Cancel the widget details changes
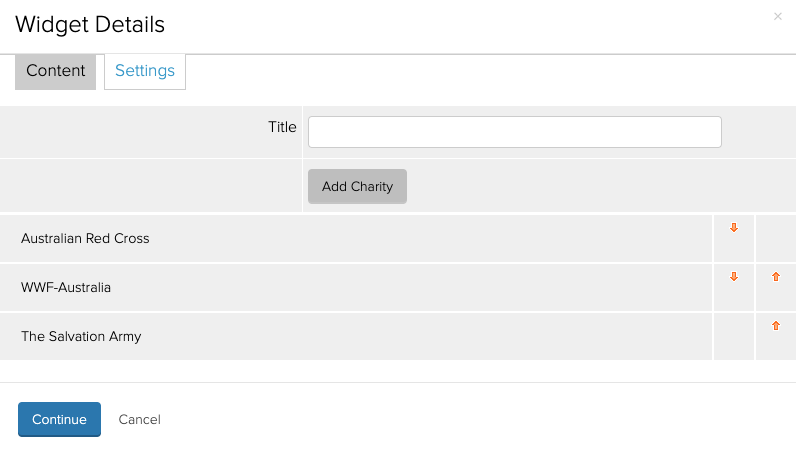 tap(140, 419)
